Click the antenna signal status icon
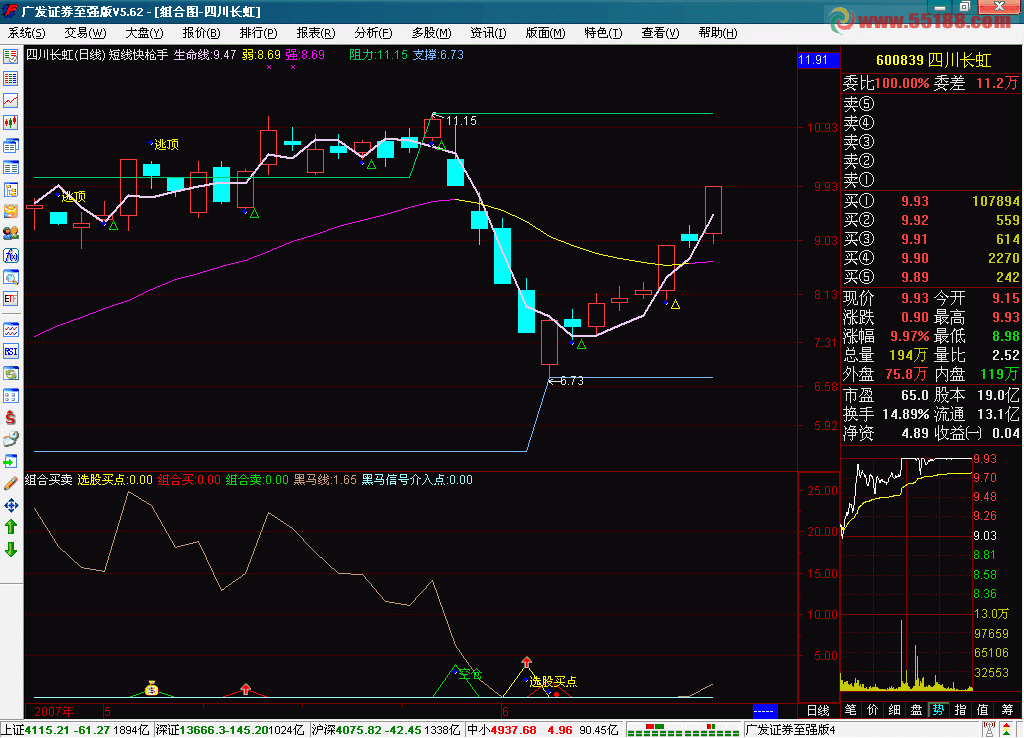Viewport: 1024px width, 738px height. pyautogui.click(x=989, y=730)
